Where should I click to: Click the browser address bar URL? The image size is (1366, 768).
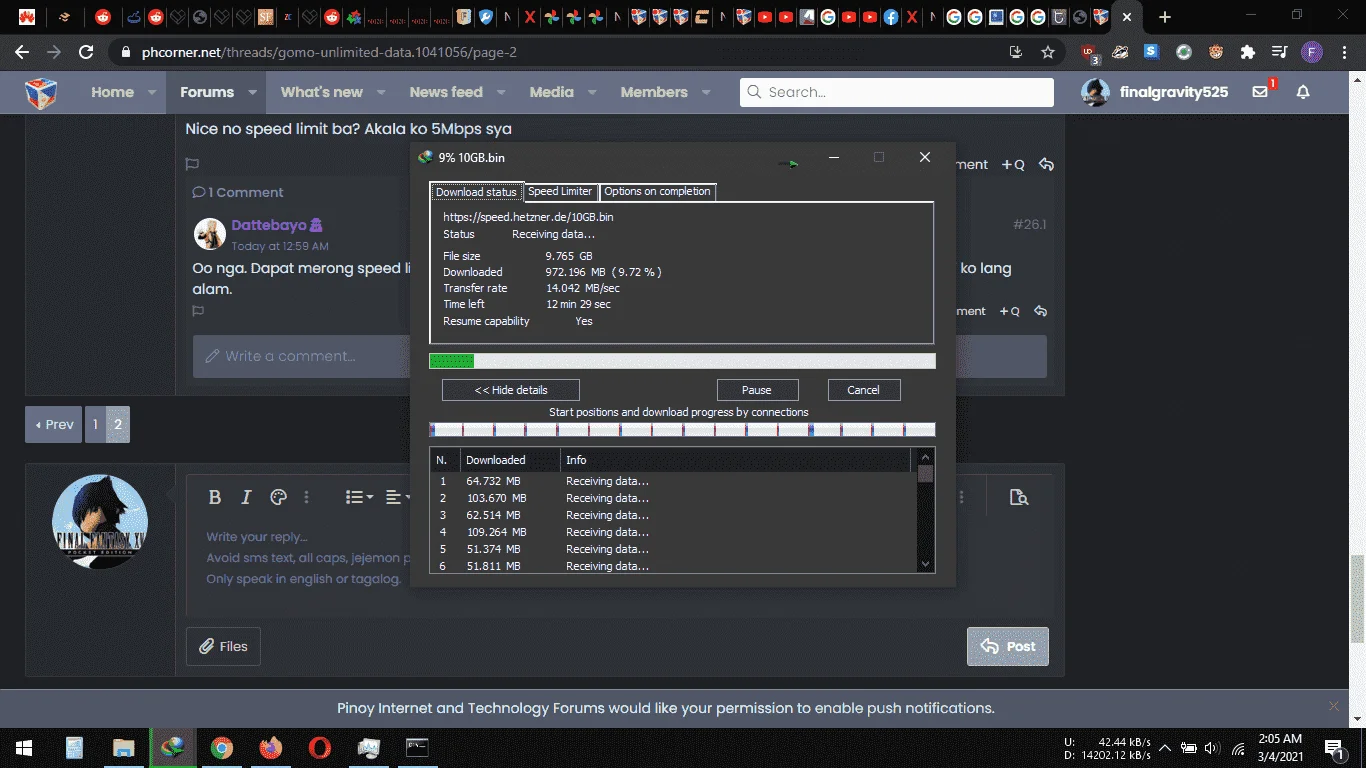[x=327, y=52]
